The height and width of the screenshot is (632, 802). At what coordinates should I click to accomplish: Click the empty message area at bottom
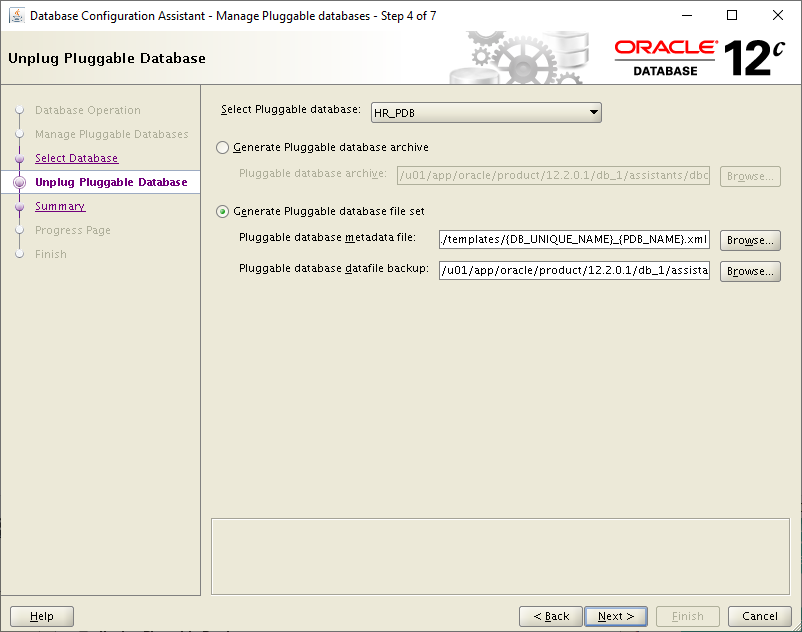coord(500,556)
